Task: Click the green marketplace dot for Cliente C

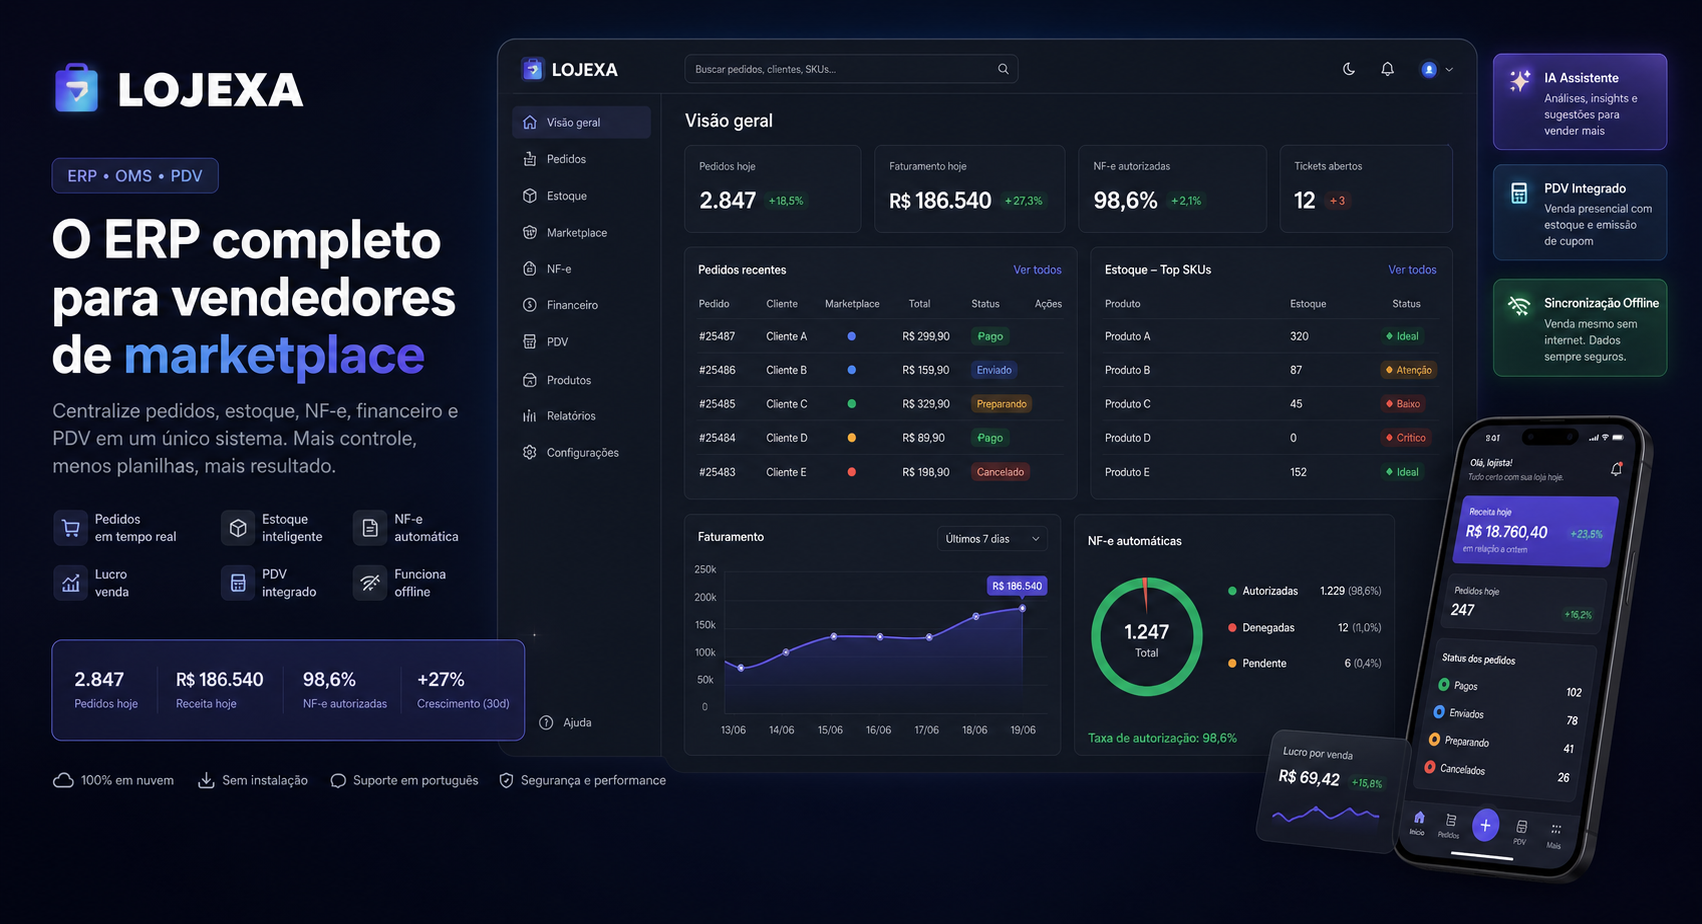Action: (x=852, y=404)
